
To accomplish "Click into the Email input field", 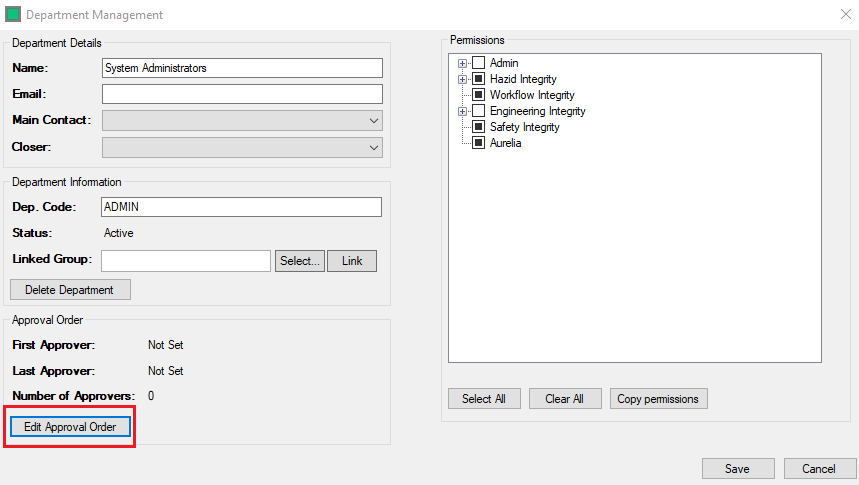I will click(x=242, y=94).
